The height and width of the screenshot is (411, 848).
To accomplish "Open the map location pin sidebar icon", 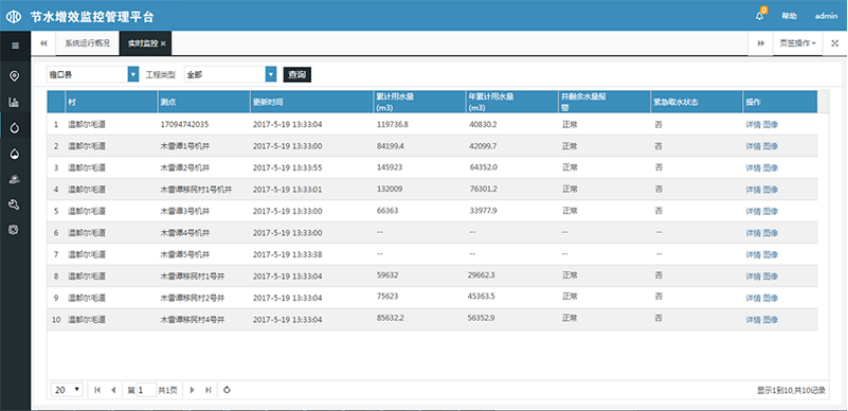I will pyautogui.click(x=14, y=76).
